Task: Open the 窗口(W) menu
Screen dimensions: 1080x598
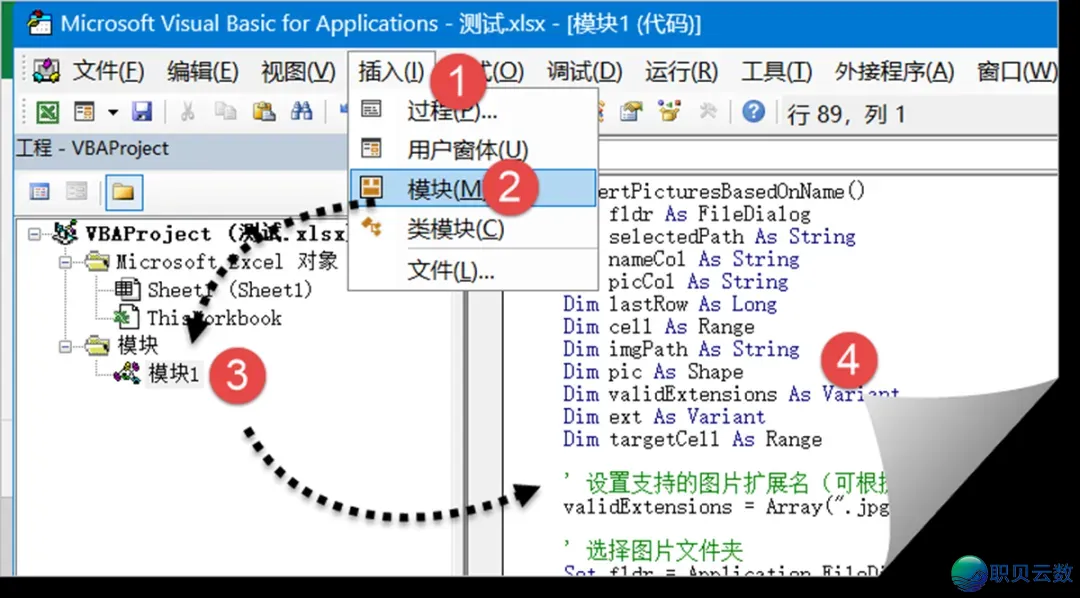Action: pos(1017,71)
